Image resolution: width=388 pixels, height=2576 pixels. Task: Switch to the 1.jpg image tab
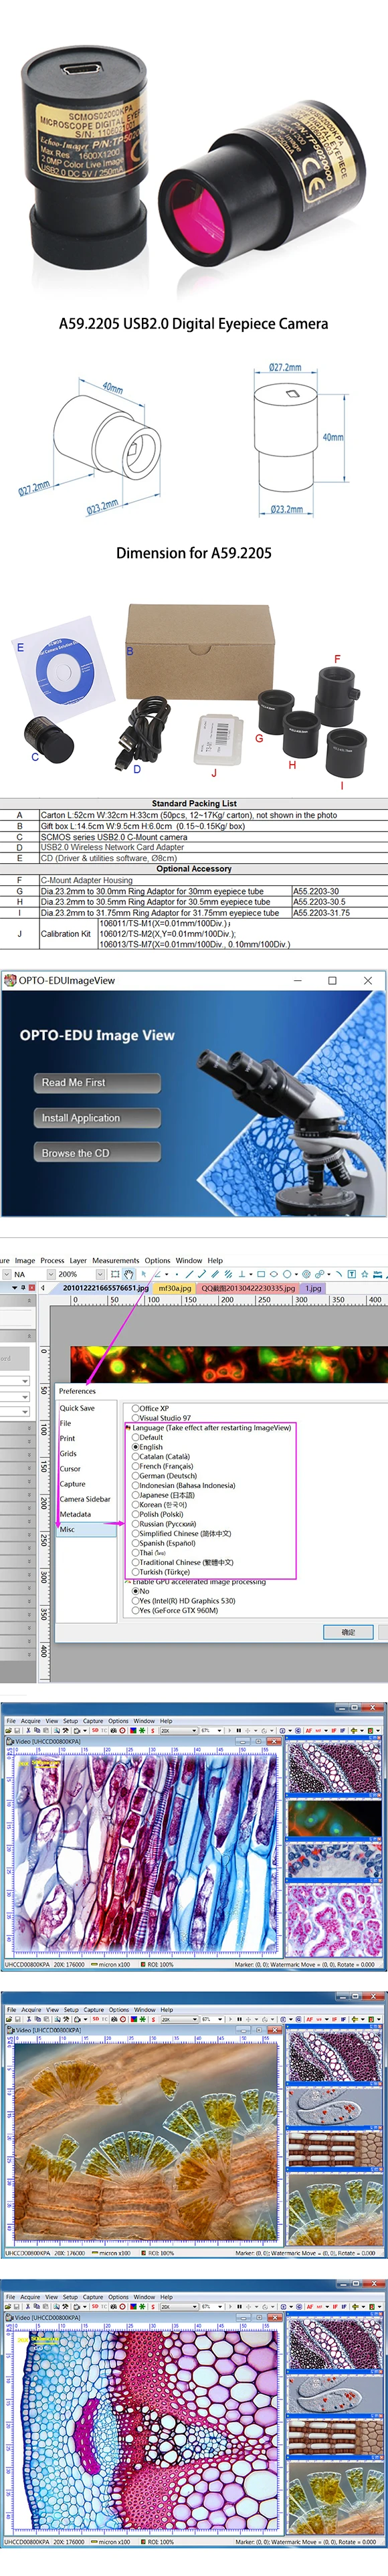pos(313,1288)
